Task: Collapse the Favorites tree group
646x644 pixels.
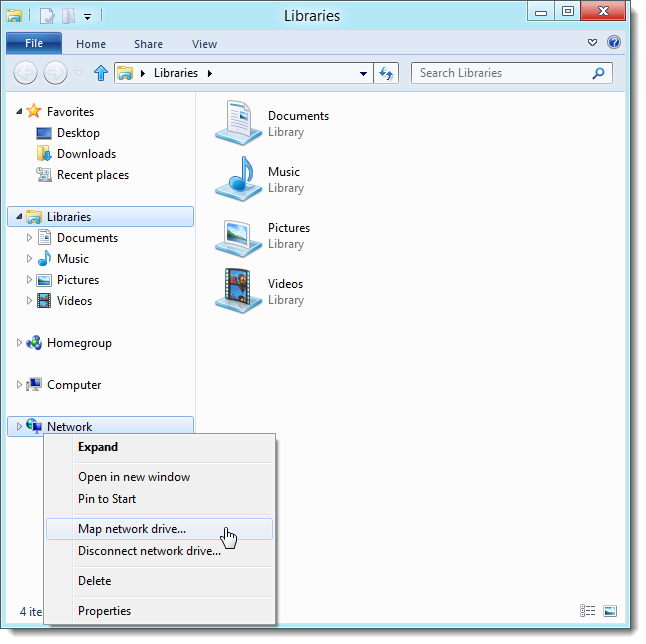Action: click(x=19, y=111)
